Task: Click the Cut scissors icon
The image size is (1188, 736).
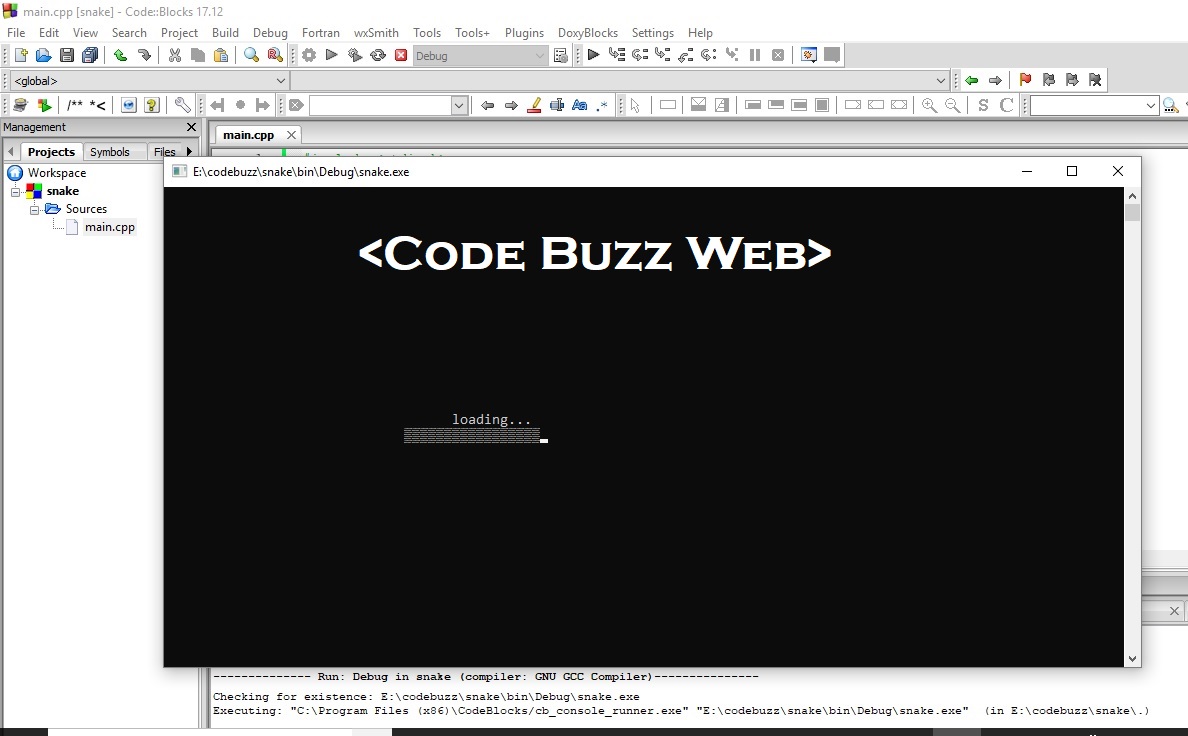Action: (175, 55)
